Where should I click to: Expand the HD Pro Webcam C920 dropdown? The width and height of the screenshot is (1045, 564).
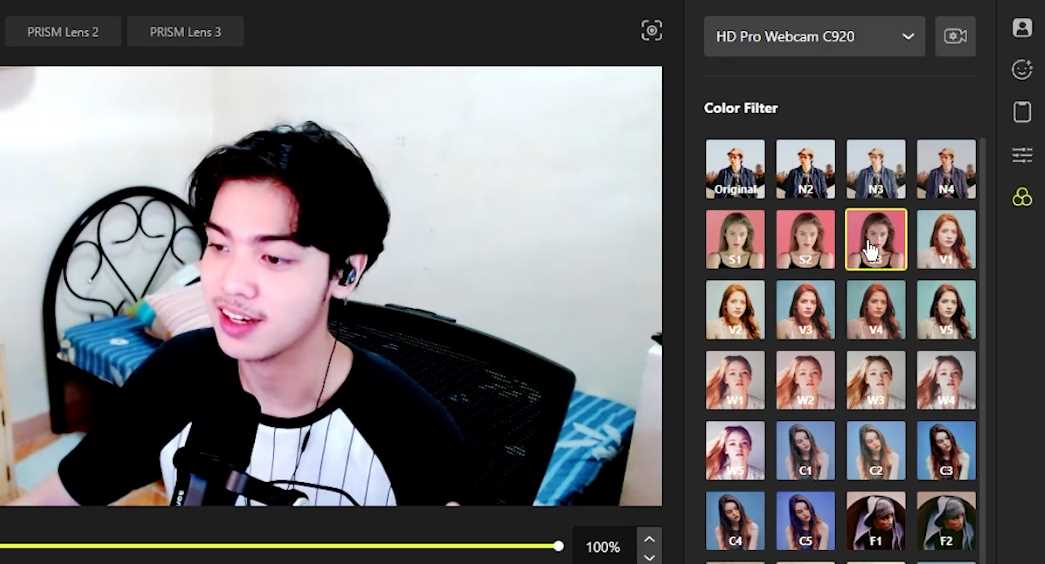(814, 37)
